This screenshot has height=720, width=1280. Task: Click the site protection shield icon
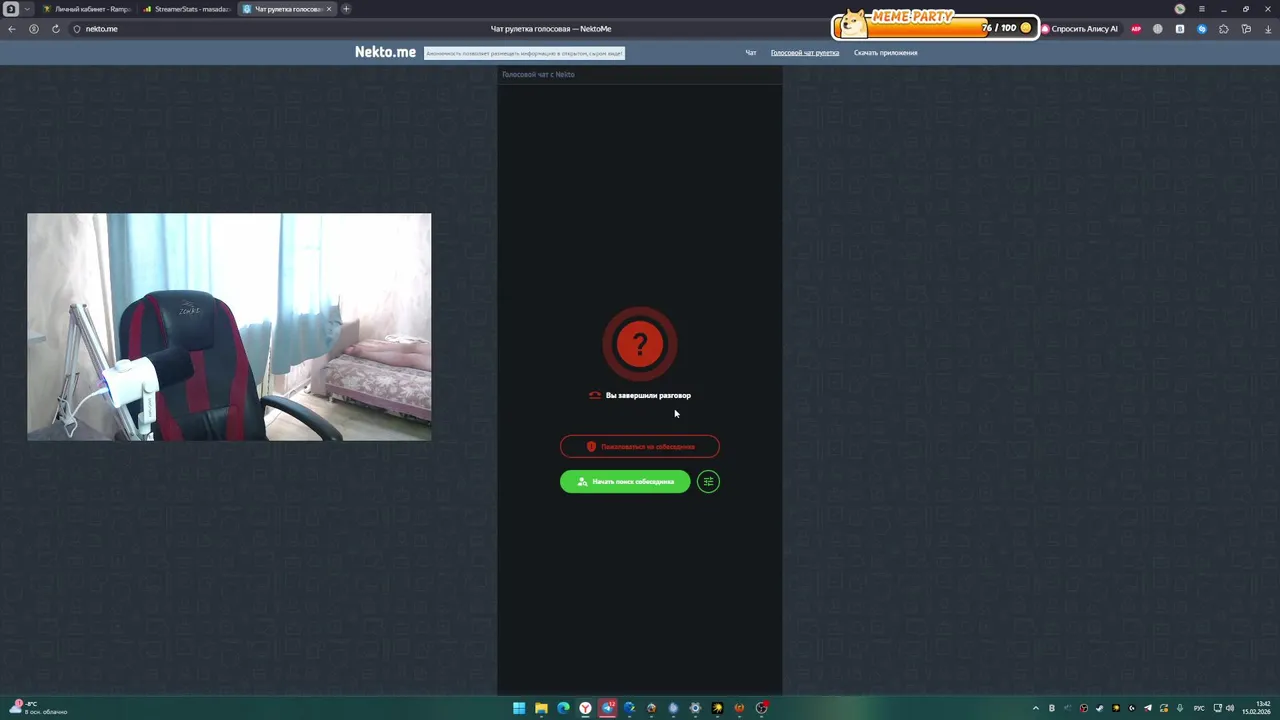click(77, 29)
